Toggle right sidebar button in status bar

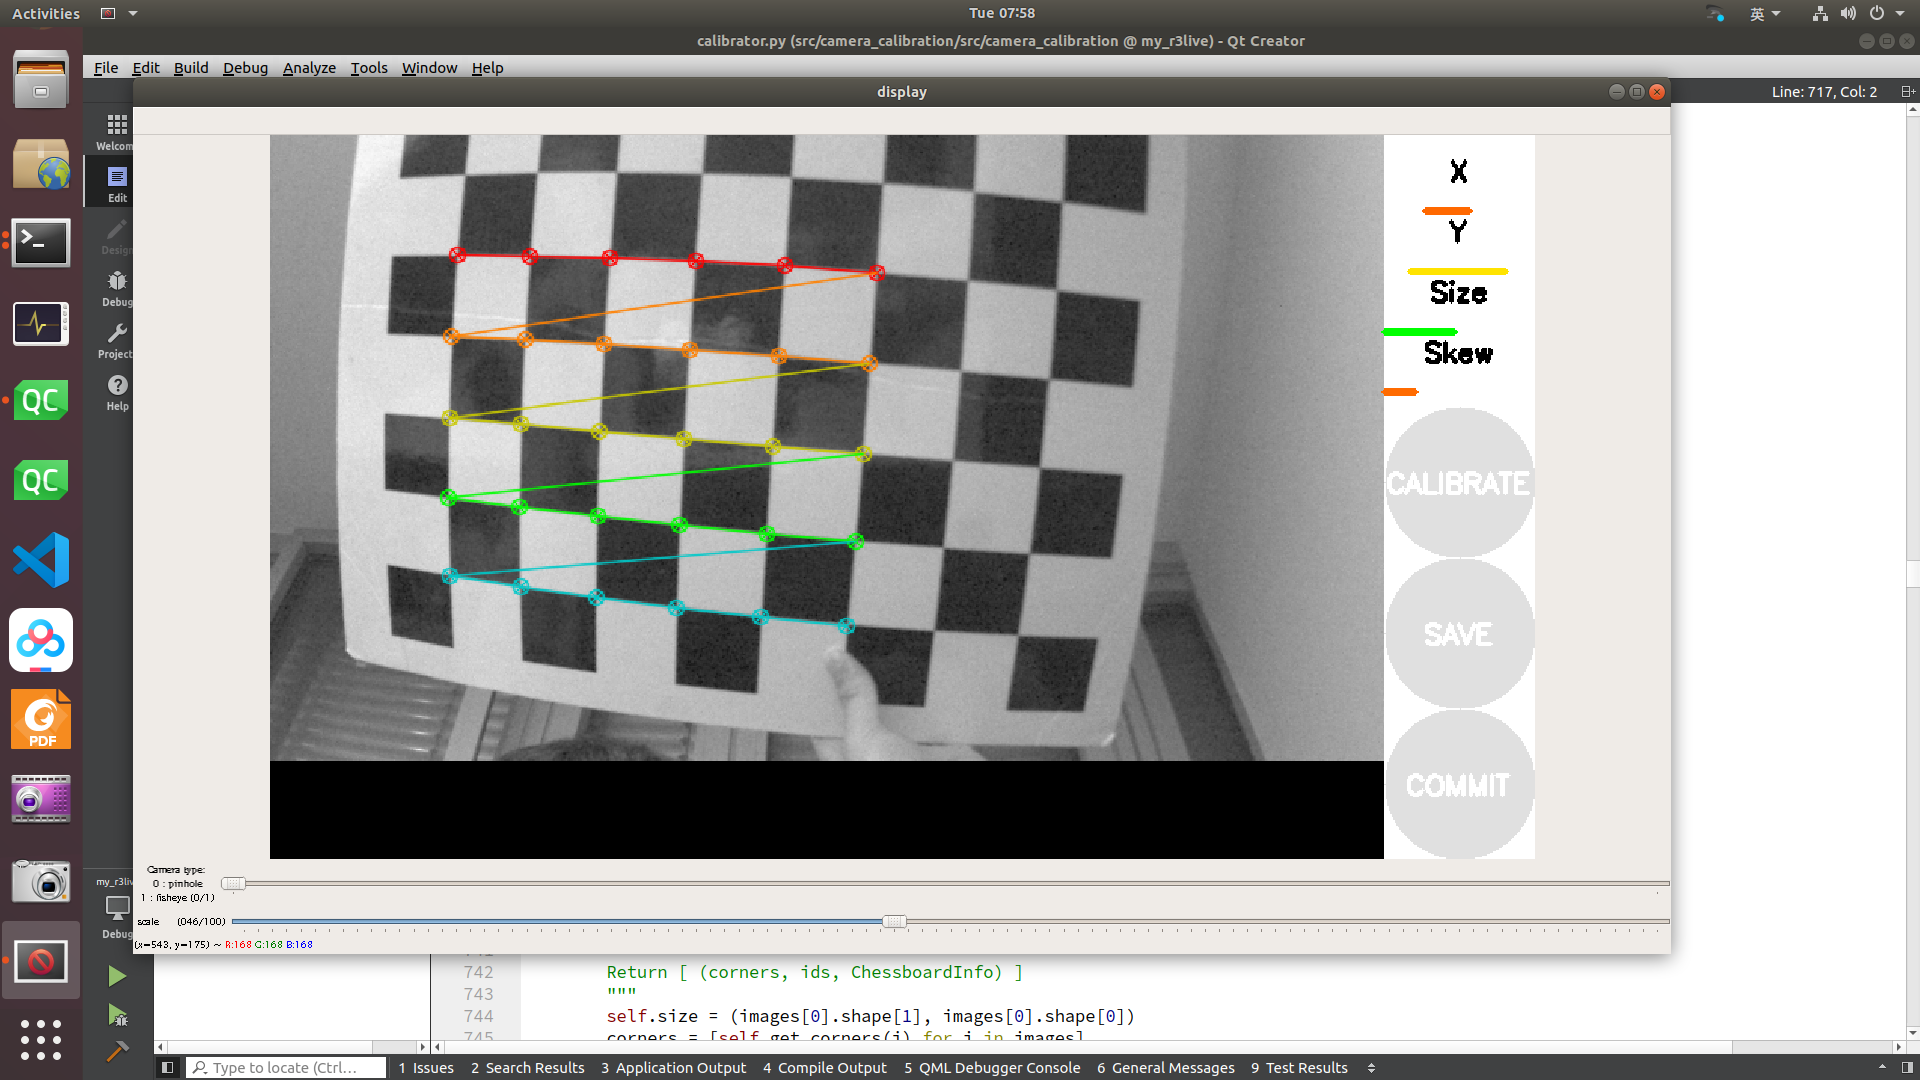[1907, 1068]
